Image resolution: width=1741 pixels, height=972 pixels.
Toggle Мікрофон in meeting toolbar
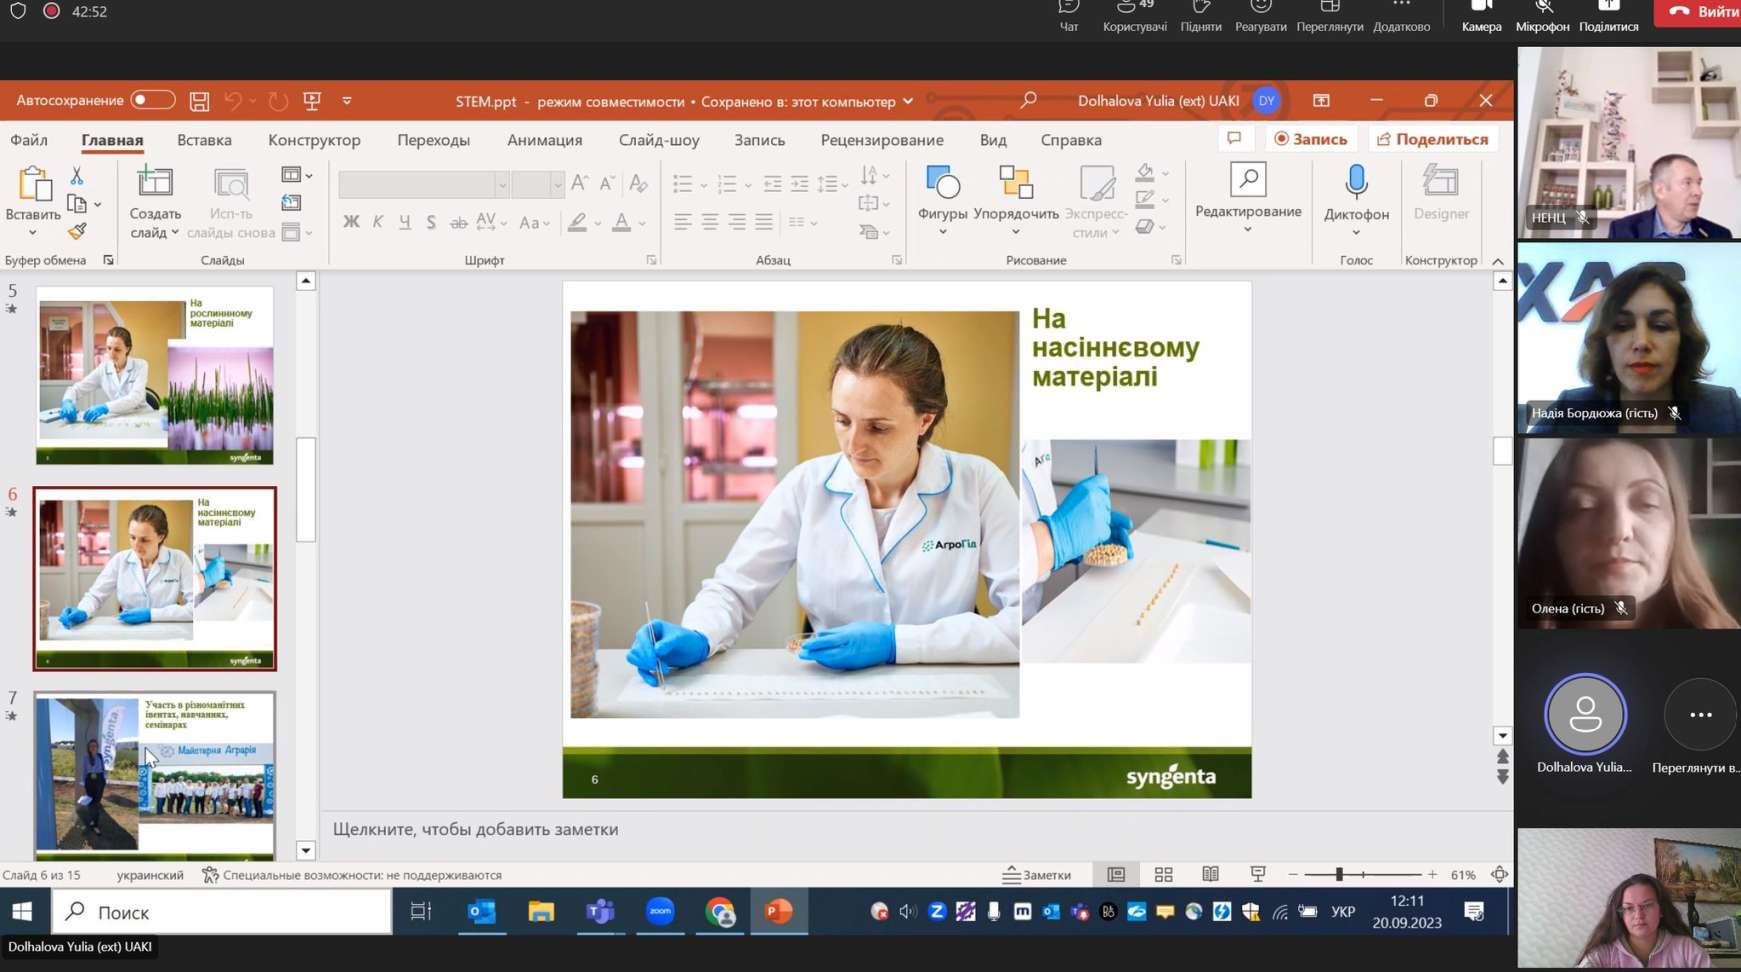1542,16
